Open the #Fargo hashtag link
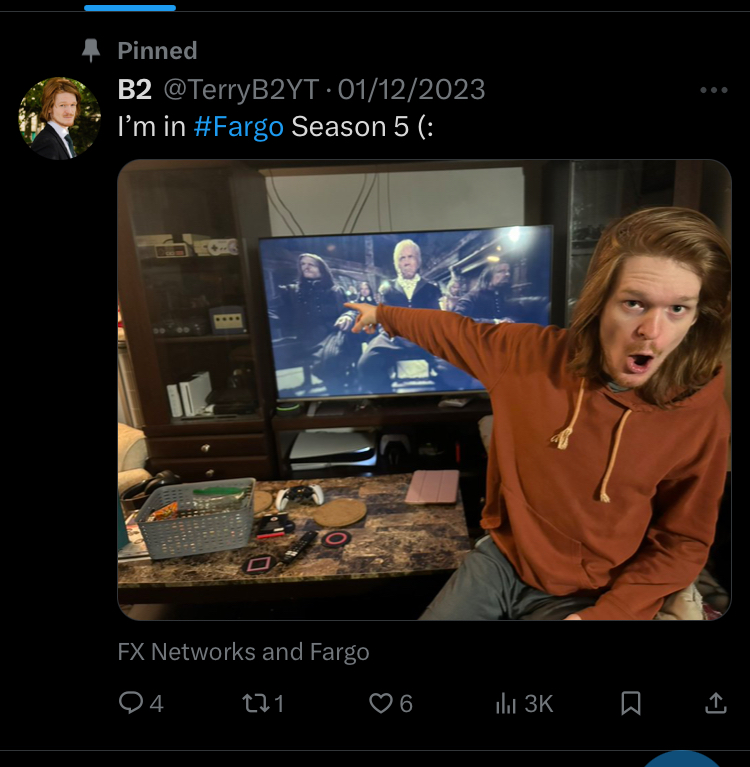The height and width of the screenshot is (767, 750). click(238, 127)
